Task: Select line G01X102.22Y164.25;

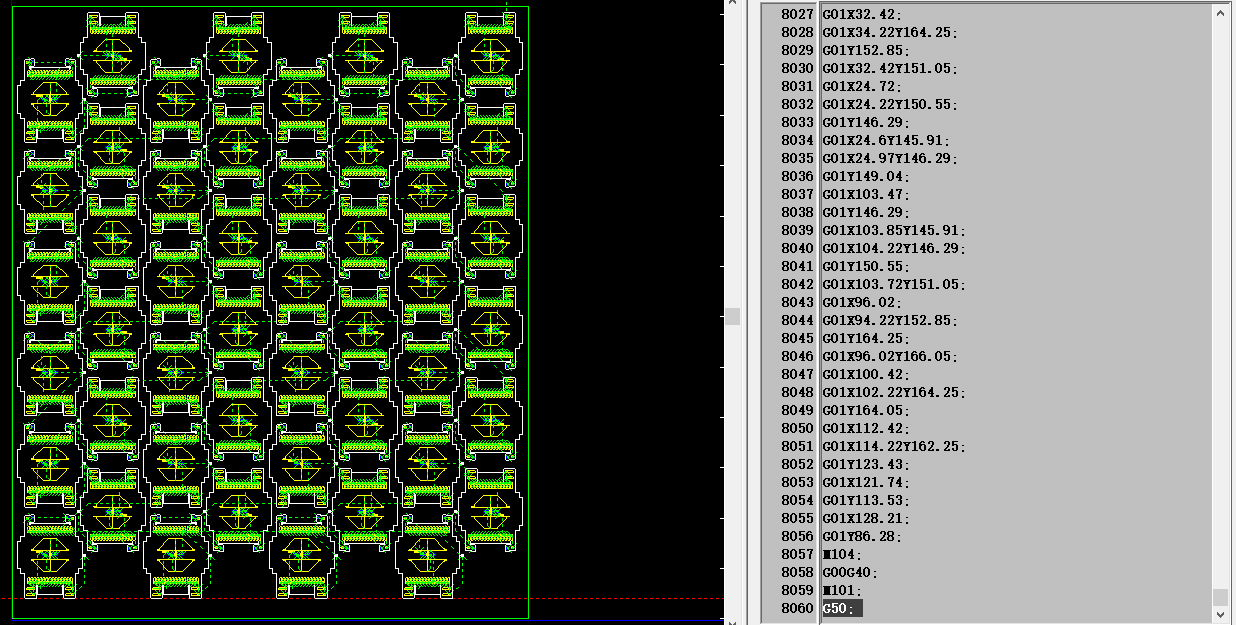Action: click(894, 393)
